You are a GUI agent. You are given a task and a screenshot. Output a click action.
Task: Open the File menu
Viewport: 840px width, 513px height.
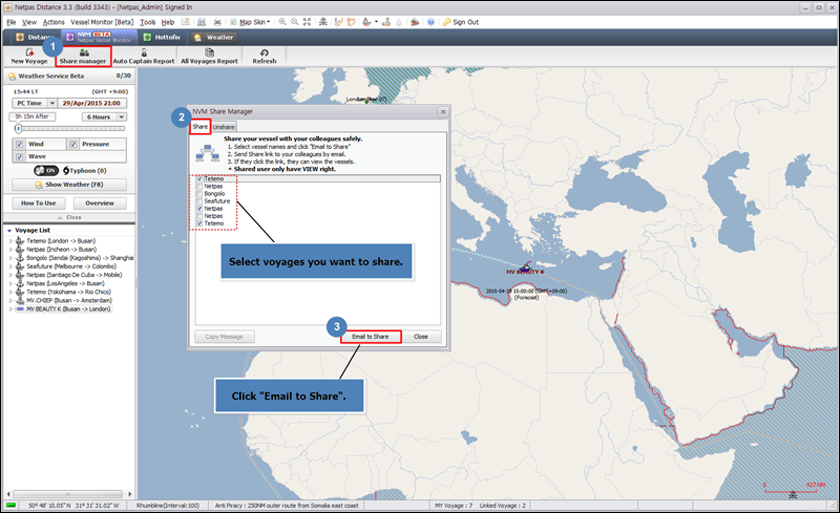point(11,22)
